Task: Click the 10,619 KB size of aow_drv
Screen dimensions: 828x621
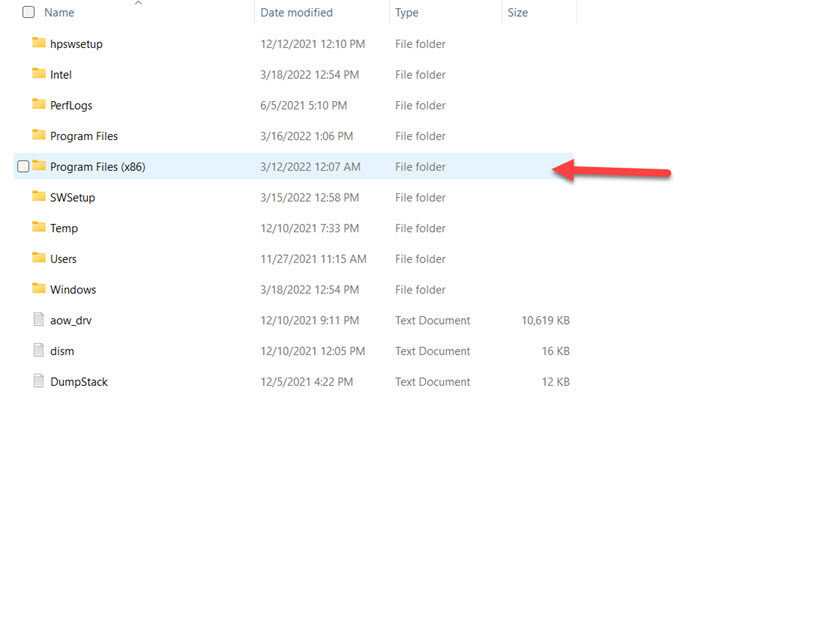Action: (545, 320)
